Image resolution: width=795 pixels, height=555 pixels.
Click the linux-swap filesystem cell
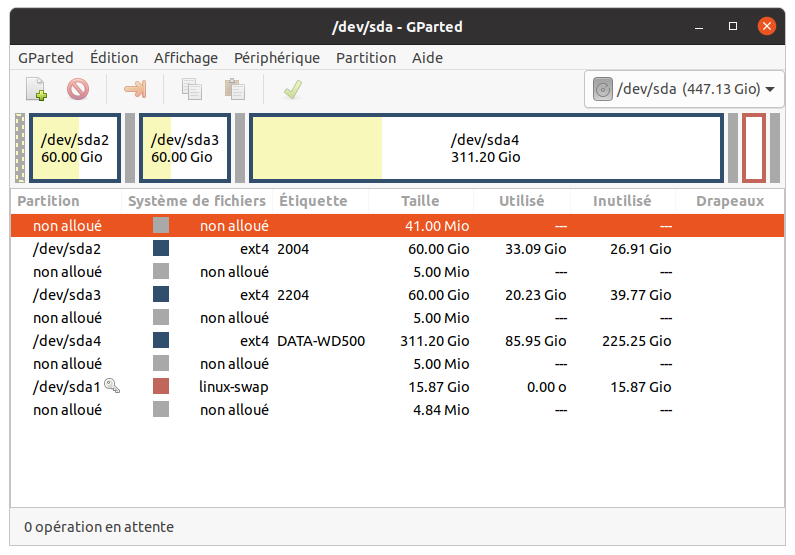[x=234, y=387]
